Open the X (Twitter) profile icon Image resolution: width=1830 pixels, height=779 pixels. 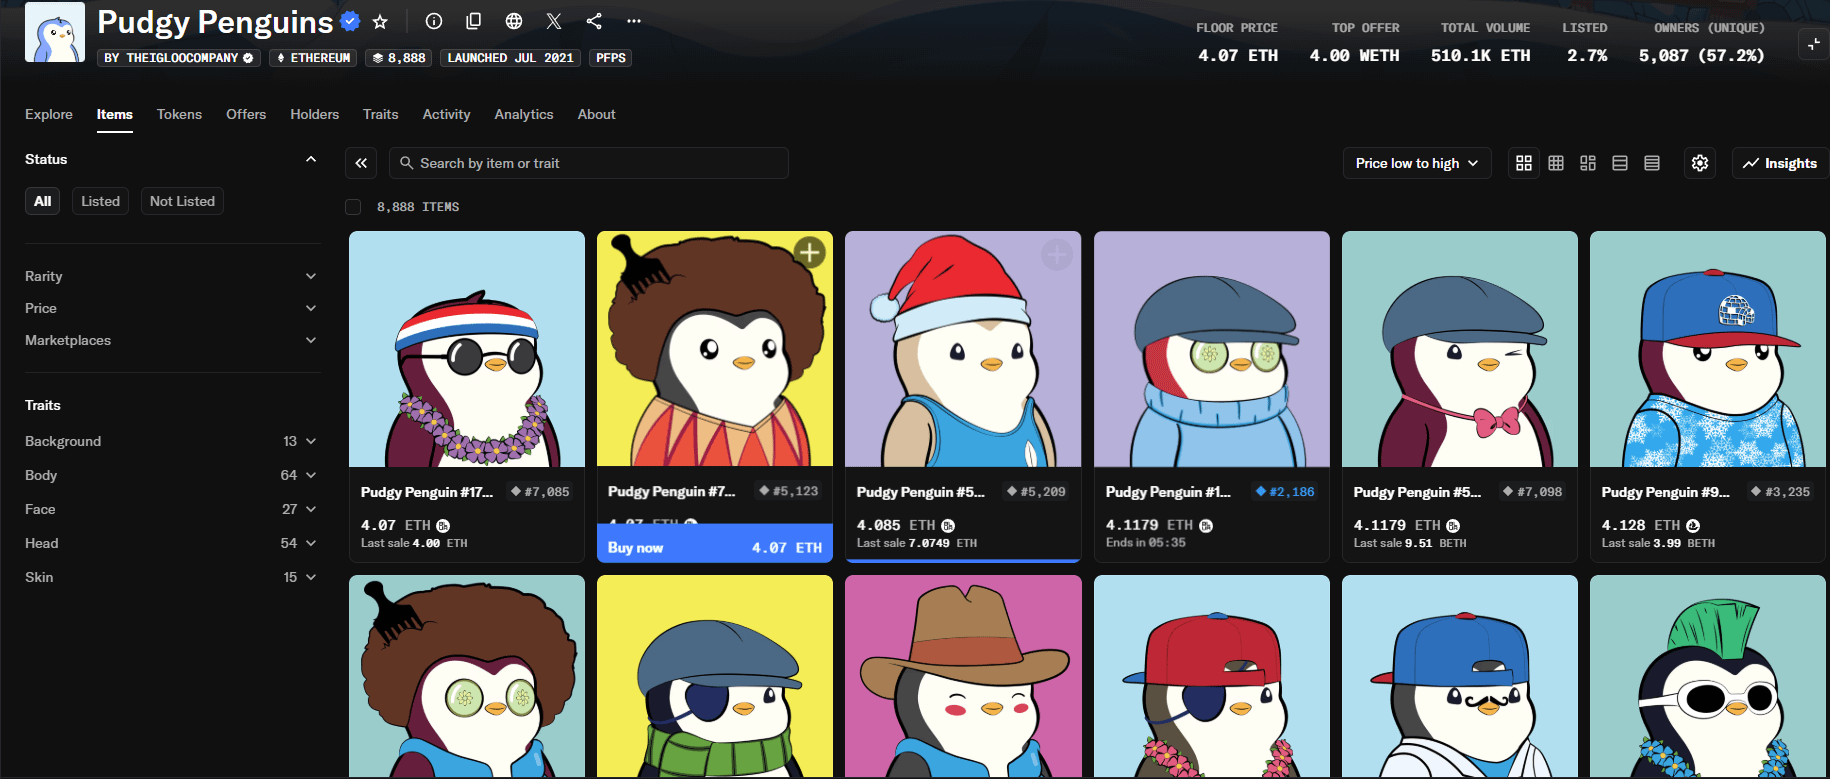tap(554, 21)
